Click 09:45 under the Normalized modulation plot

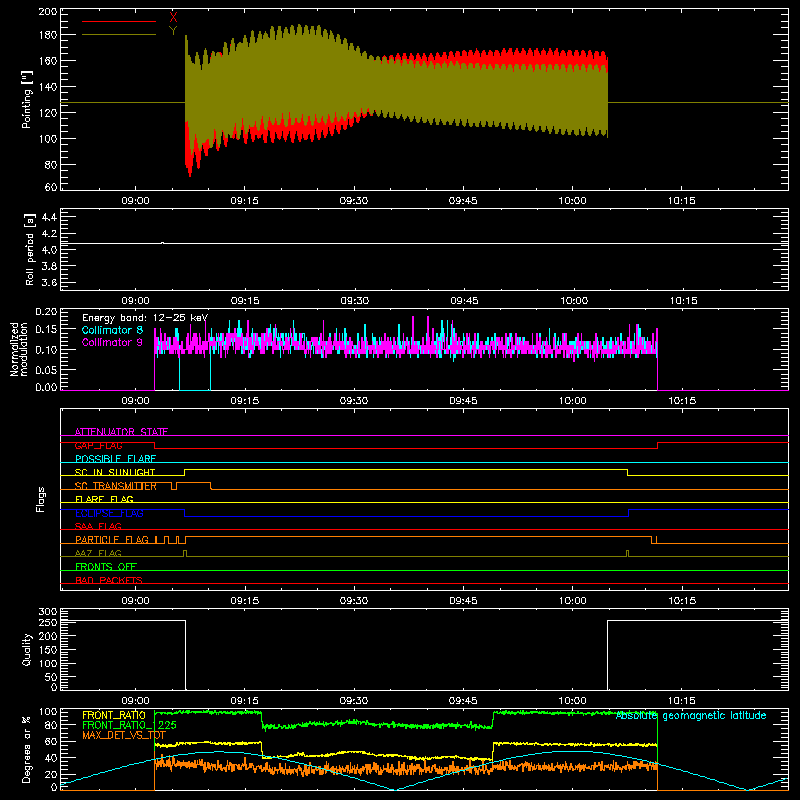click(463, 401)
